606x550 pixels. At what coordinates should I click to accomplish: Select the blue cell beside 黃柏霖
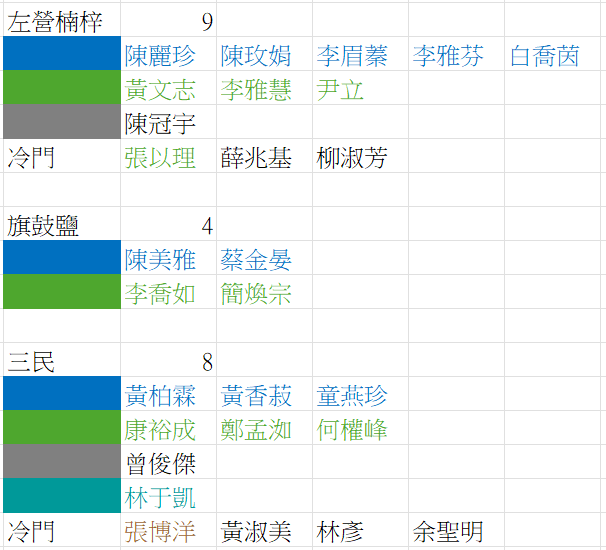[62, 393]
